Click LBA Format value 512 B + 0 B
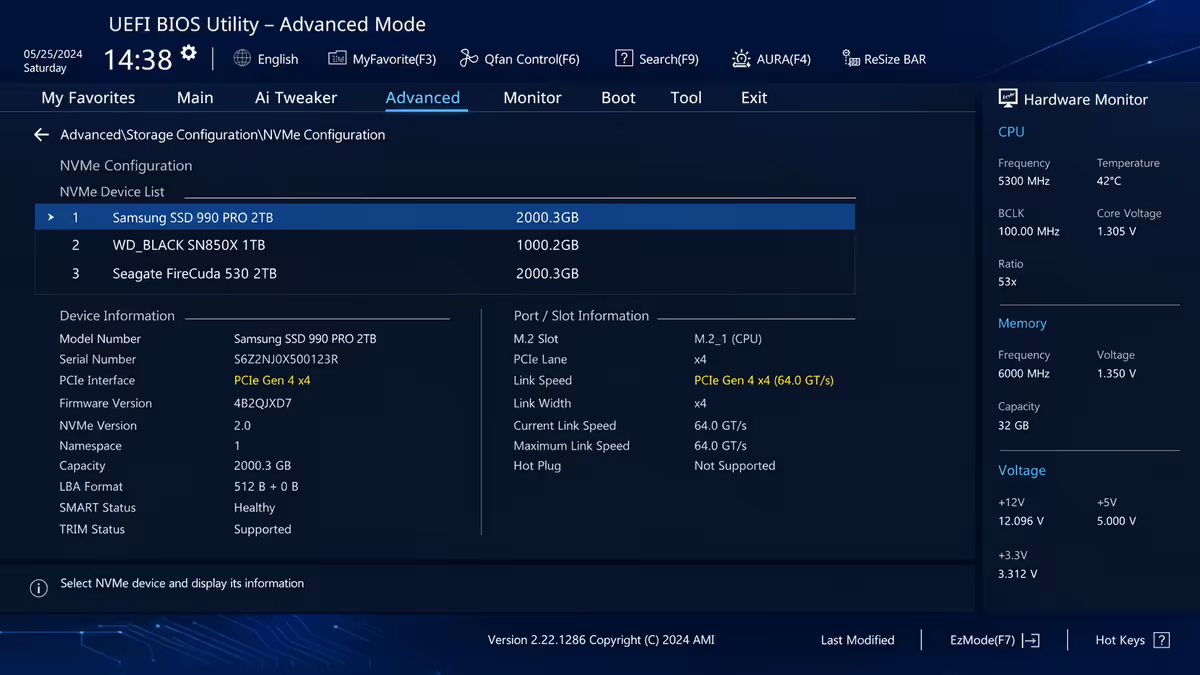The height and width of the screenshot is (675, 1200). pyautogui.click(x=266, y=486)
